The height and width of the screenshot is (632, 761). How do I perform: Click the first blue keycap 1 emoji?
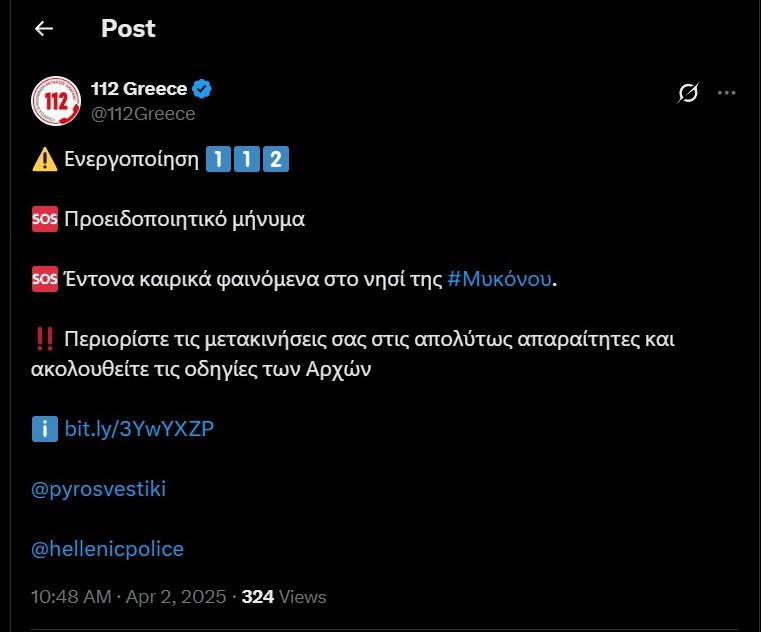pyautogui.click(x=218, y=159)
